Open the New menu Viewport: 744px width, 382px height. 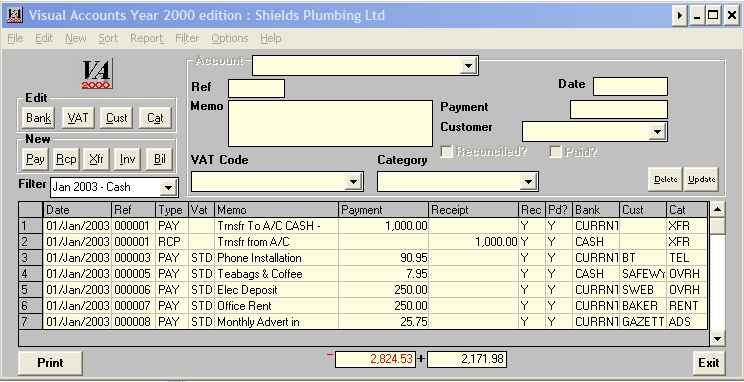76,38
